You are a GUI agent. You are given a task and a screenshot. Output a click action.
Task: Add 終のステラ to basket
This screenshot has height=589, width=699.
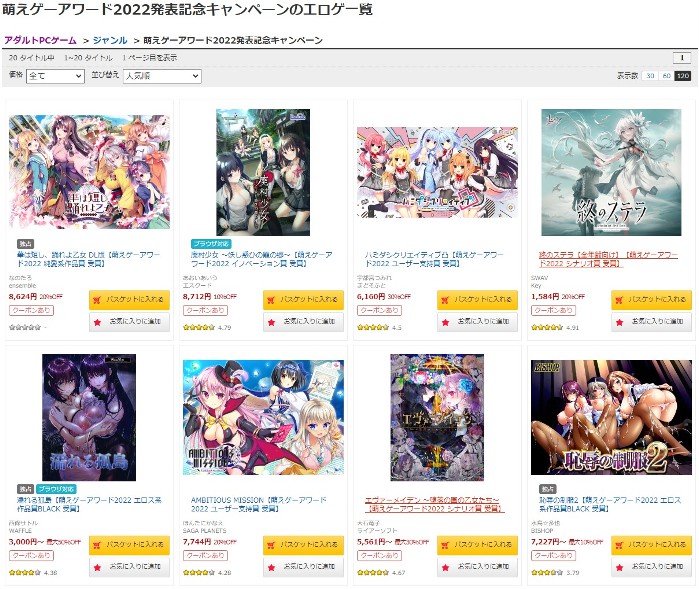tap(651, 300)
